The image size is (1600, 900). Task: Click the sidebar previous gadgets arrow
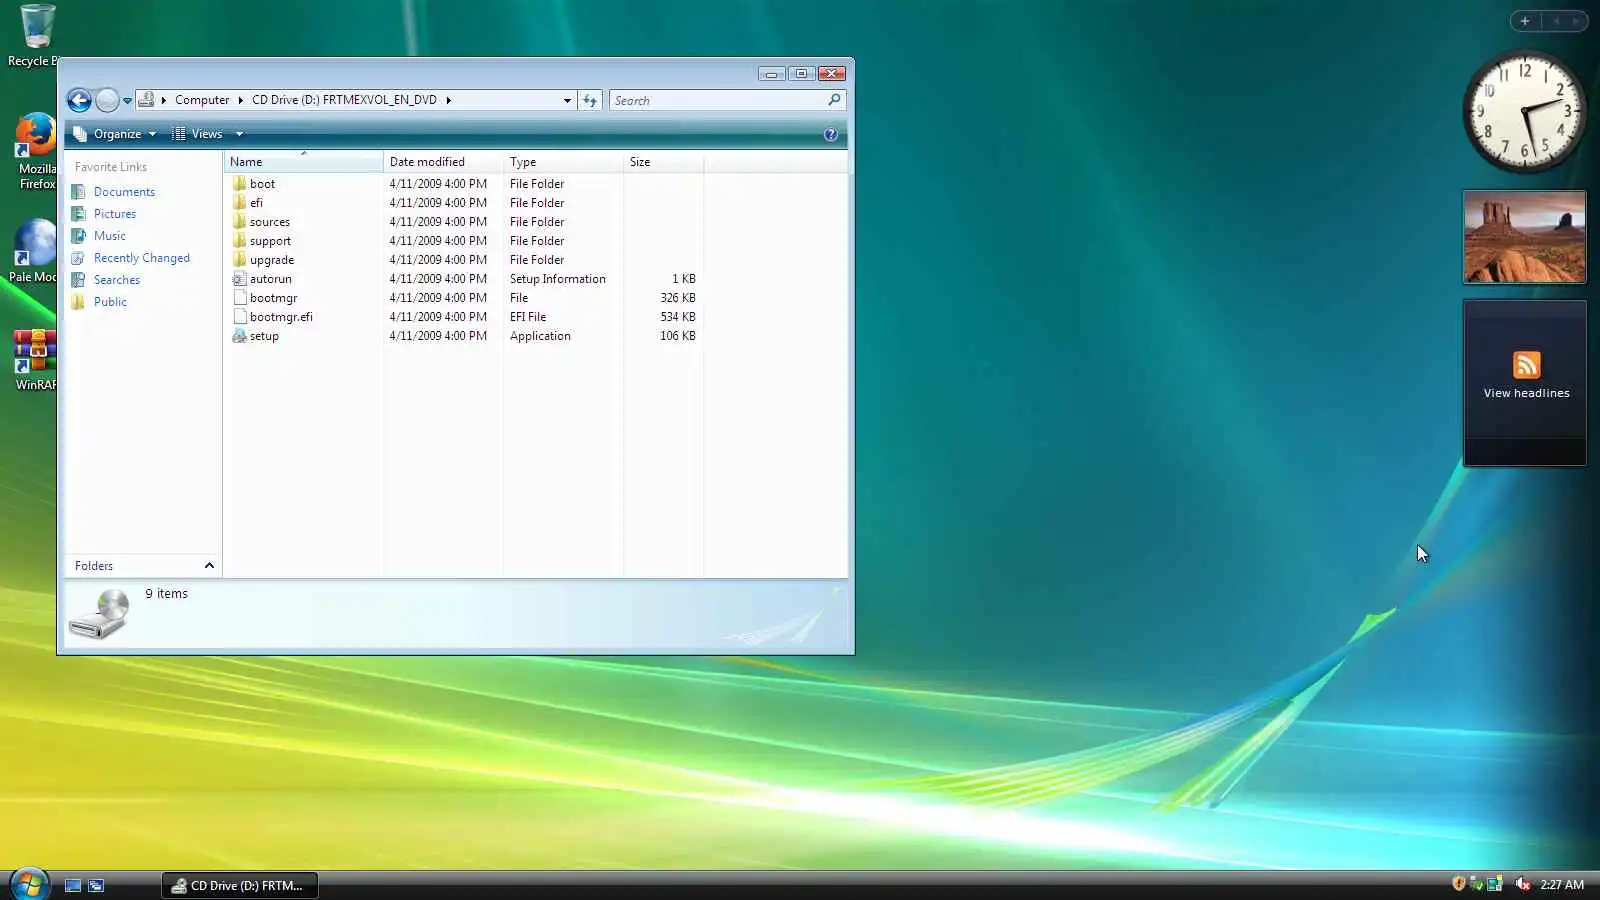pos(1556,21)
